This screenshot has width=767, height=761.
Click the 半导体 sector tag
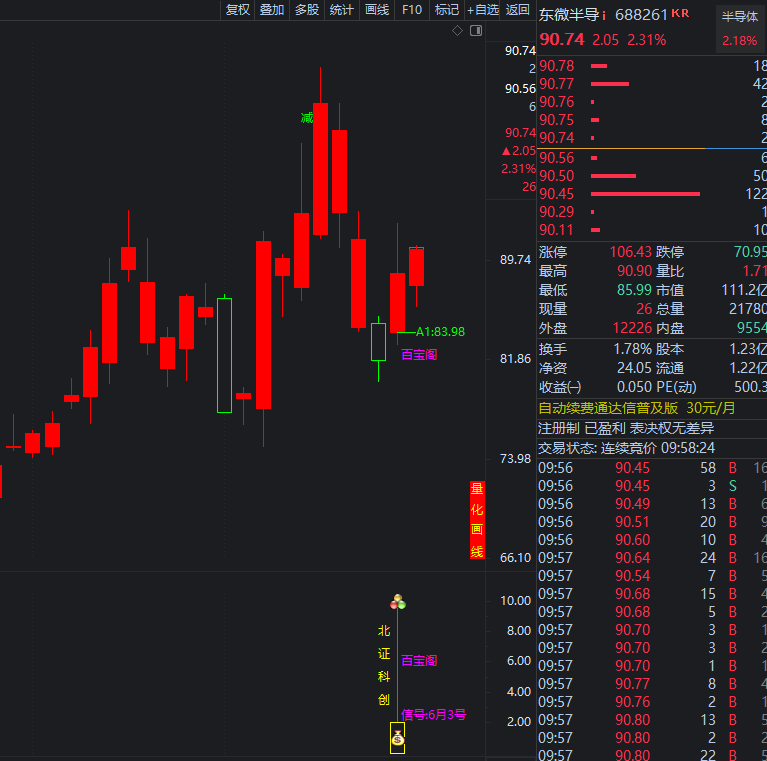[x=739, y=17]
